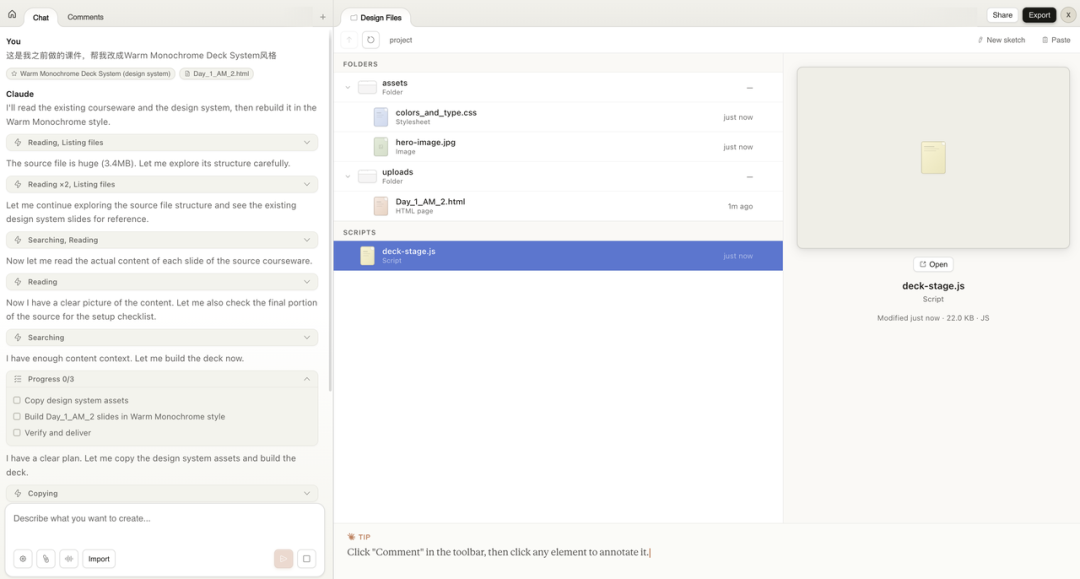1080x579 pixels.
Task: Tick the "Verify and deliver" checkbox
Action: [17, 433]
